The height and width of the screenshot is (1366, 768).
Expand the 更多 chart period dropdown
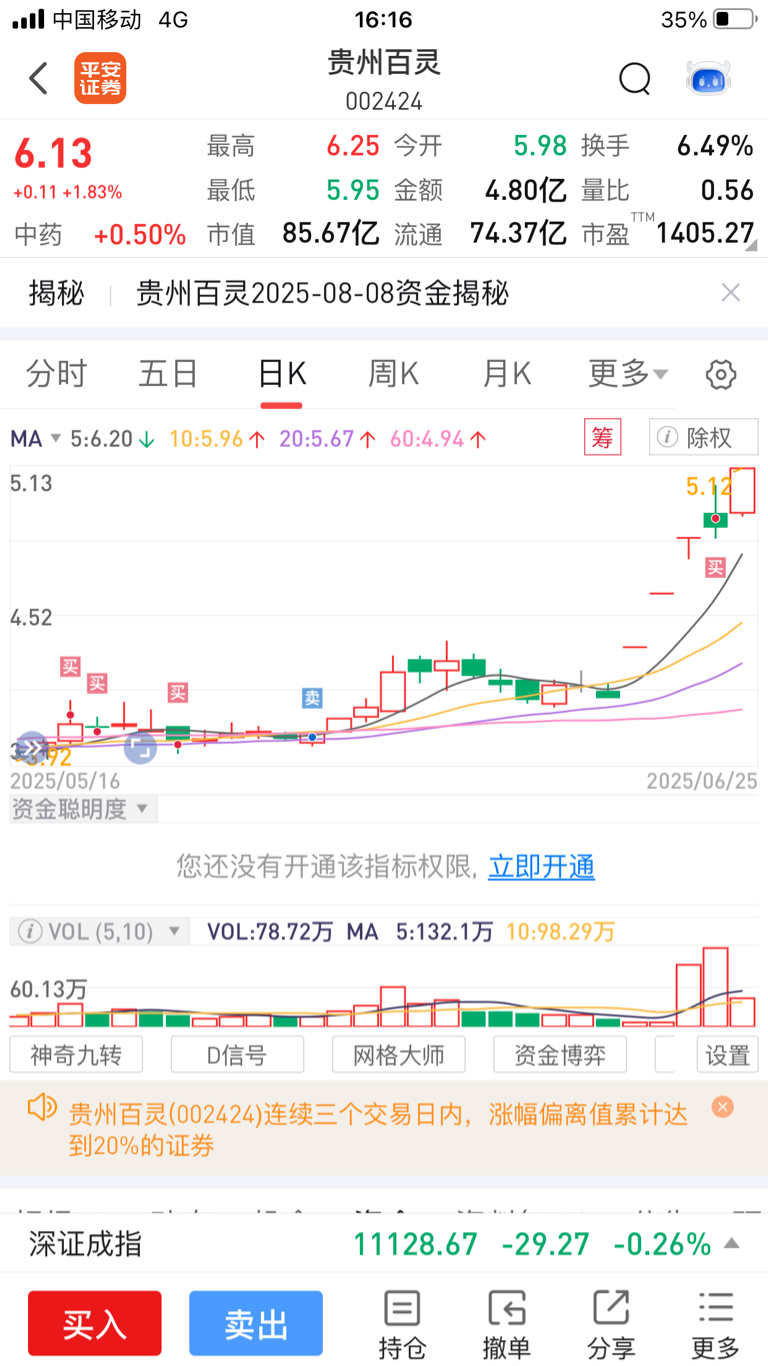(x=628, y=374)
